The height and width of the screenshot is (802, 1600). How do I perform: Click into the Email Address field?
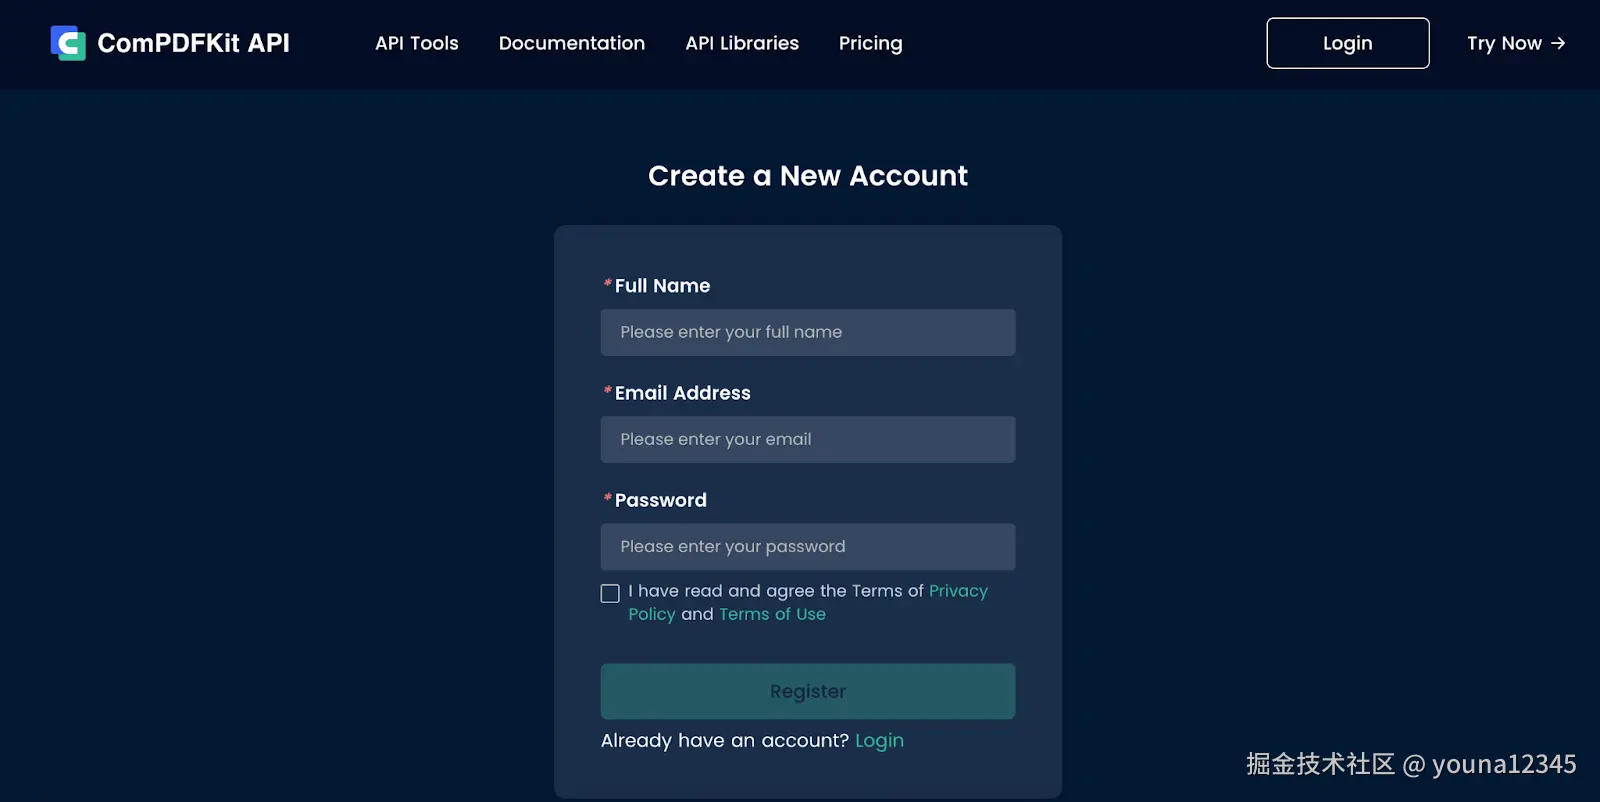point(807,439)
